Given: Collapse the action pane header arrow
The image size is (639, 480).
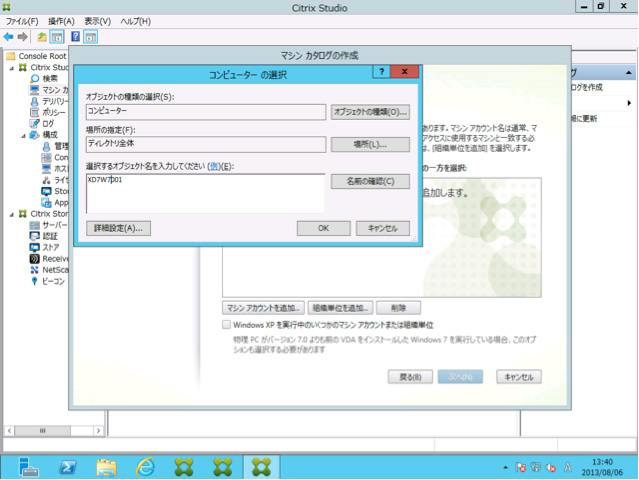Looking at the screenshot, I should (629, 73).
